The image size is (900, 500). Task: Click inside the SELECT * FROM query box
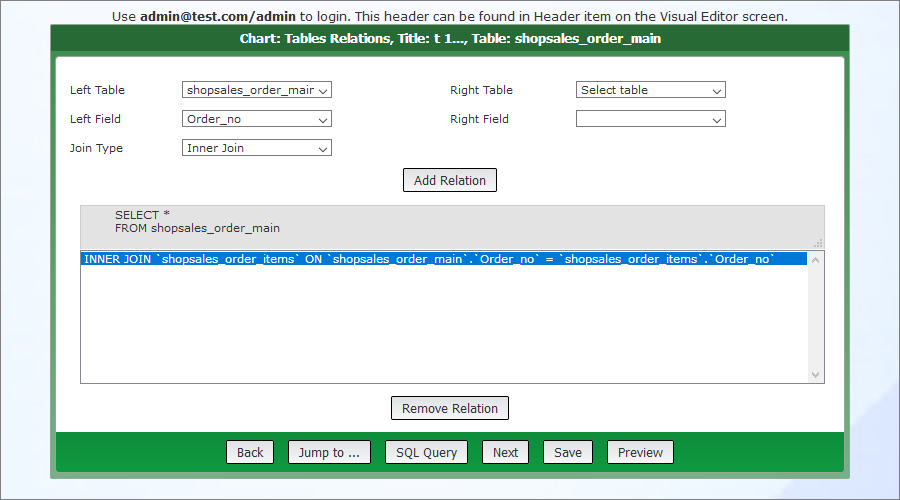450,222
